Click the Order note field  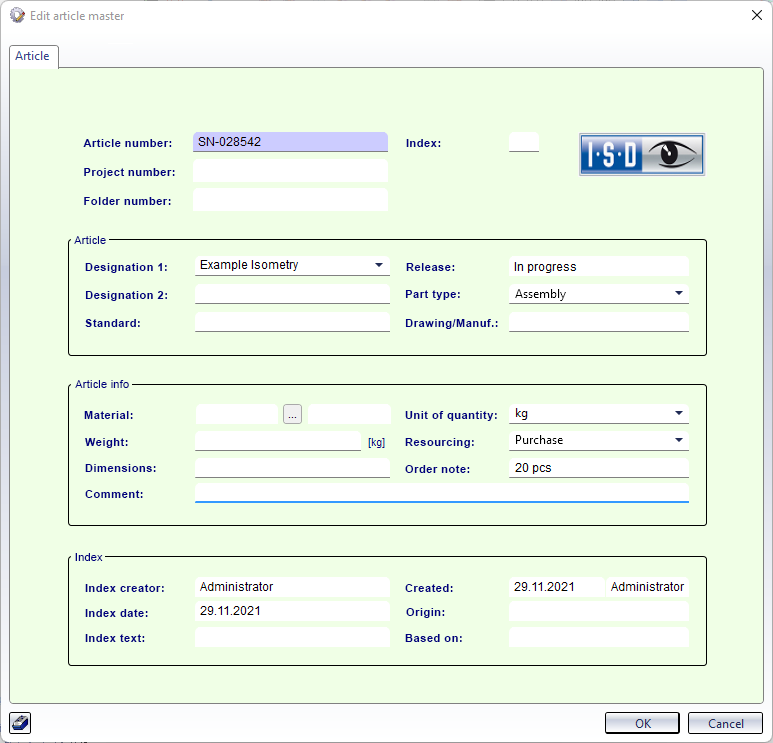pyautogui.click(x=598, y=468)
